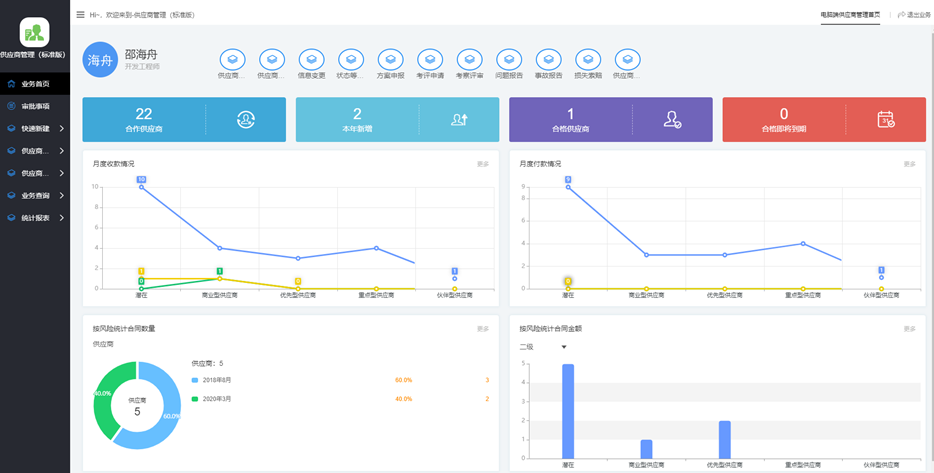The width and height of the screenshot is (934, 473).
Task: Open the 信息变更 shortcut icon
Action: [312, 60]
